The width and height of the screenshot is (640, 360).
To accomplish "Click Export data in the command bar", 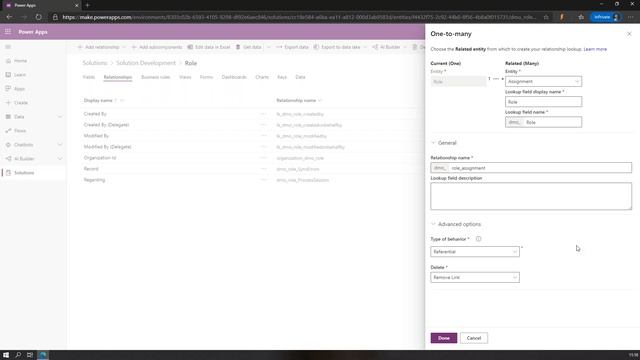I will click(292, 47).
